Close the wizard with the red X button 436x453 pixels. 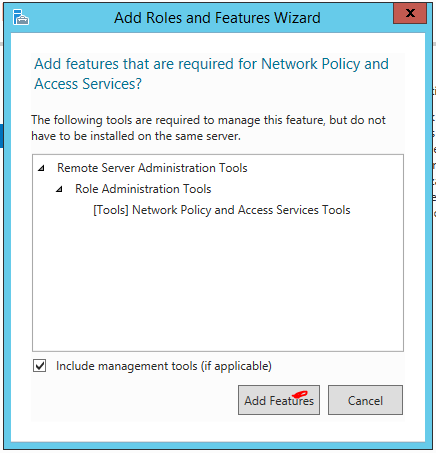click(x=410, y=13)
